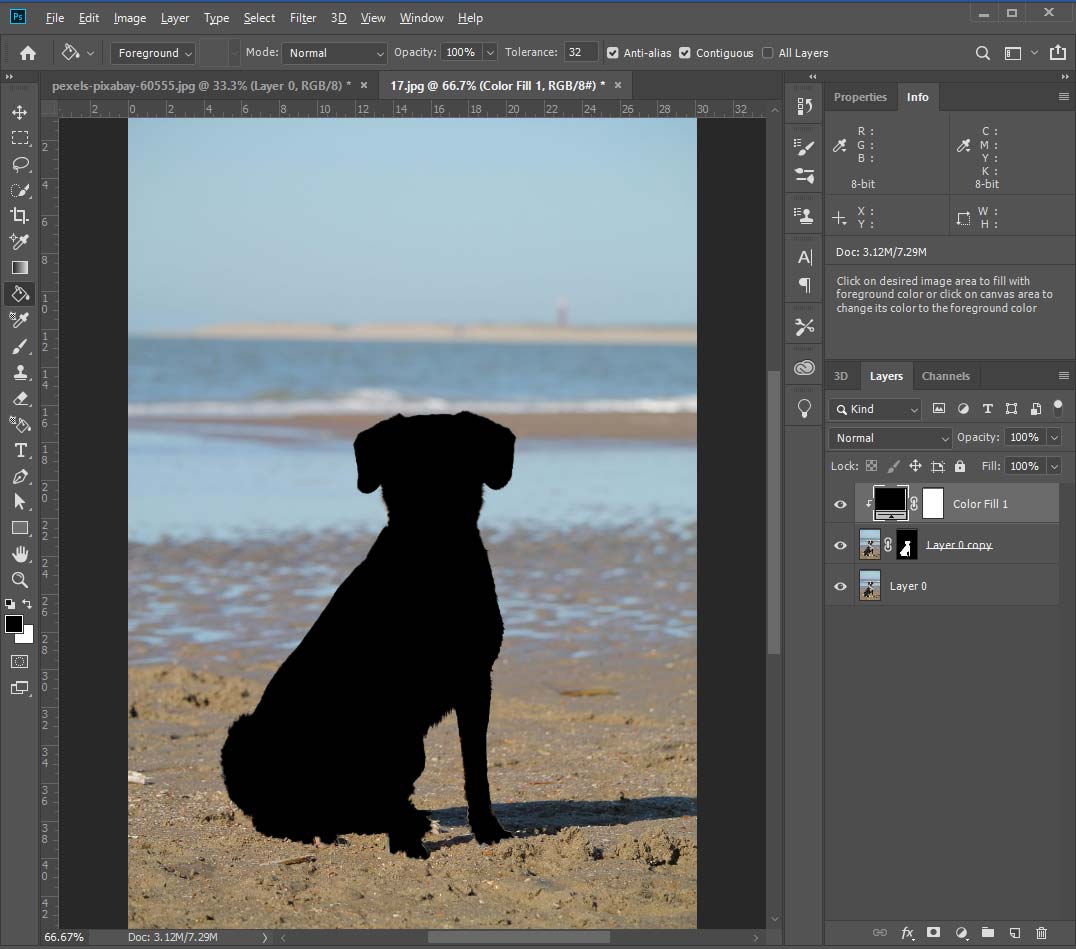Screen dimensions: 1076x949
Task: Select the Zoom tool
Action: [x=19, y=580]
